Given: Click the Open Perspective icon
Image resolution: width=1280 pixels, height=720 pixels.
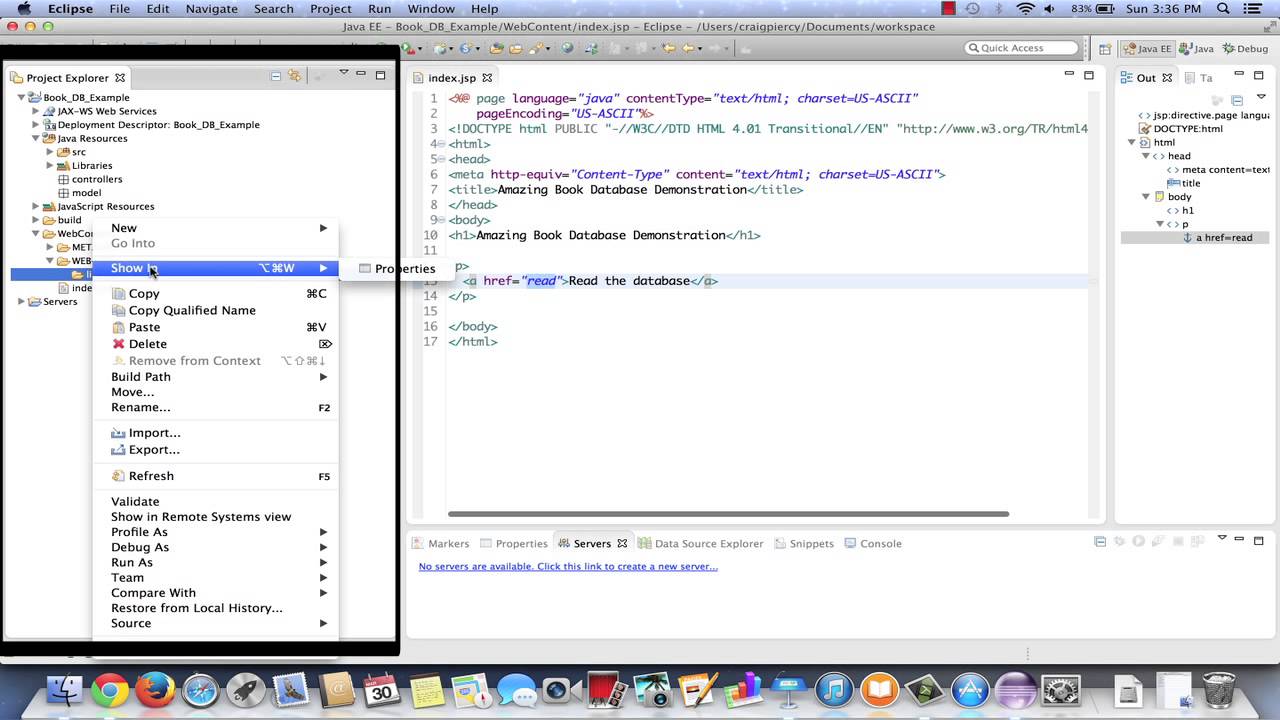Looking at the screenshot, I should click(x=1106, y=48).
